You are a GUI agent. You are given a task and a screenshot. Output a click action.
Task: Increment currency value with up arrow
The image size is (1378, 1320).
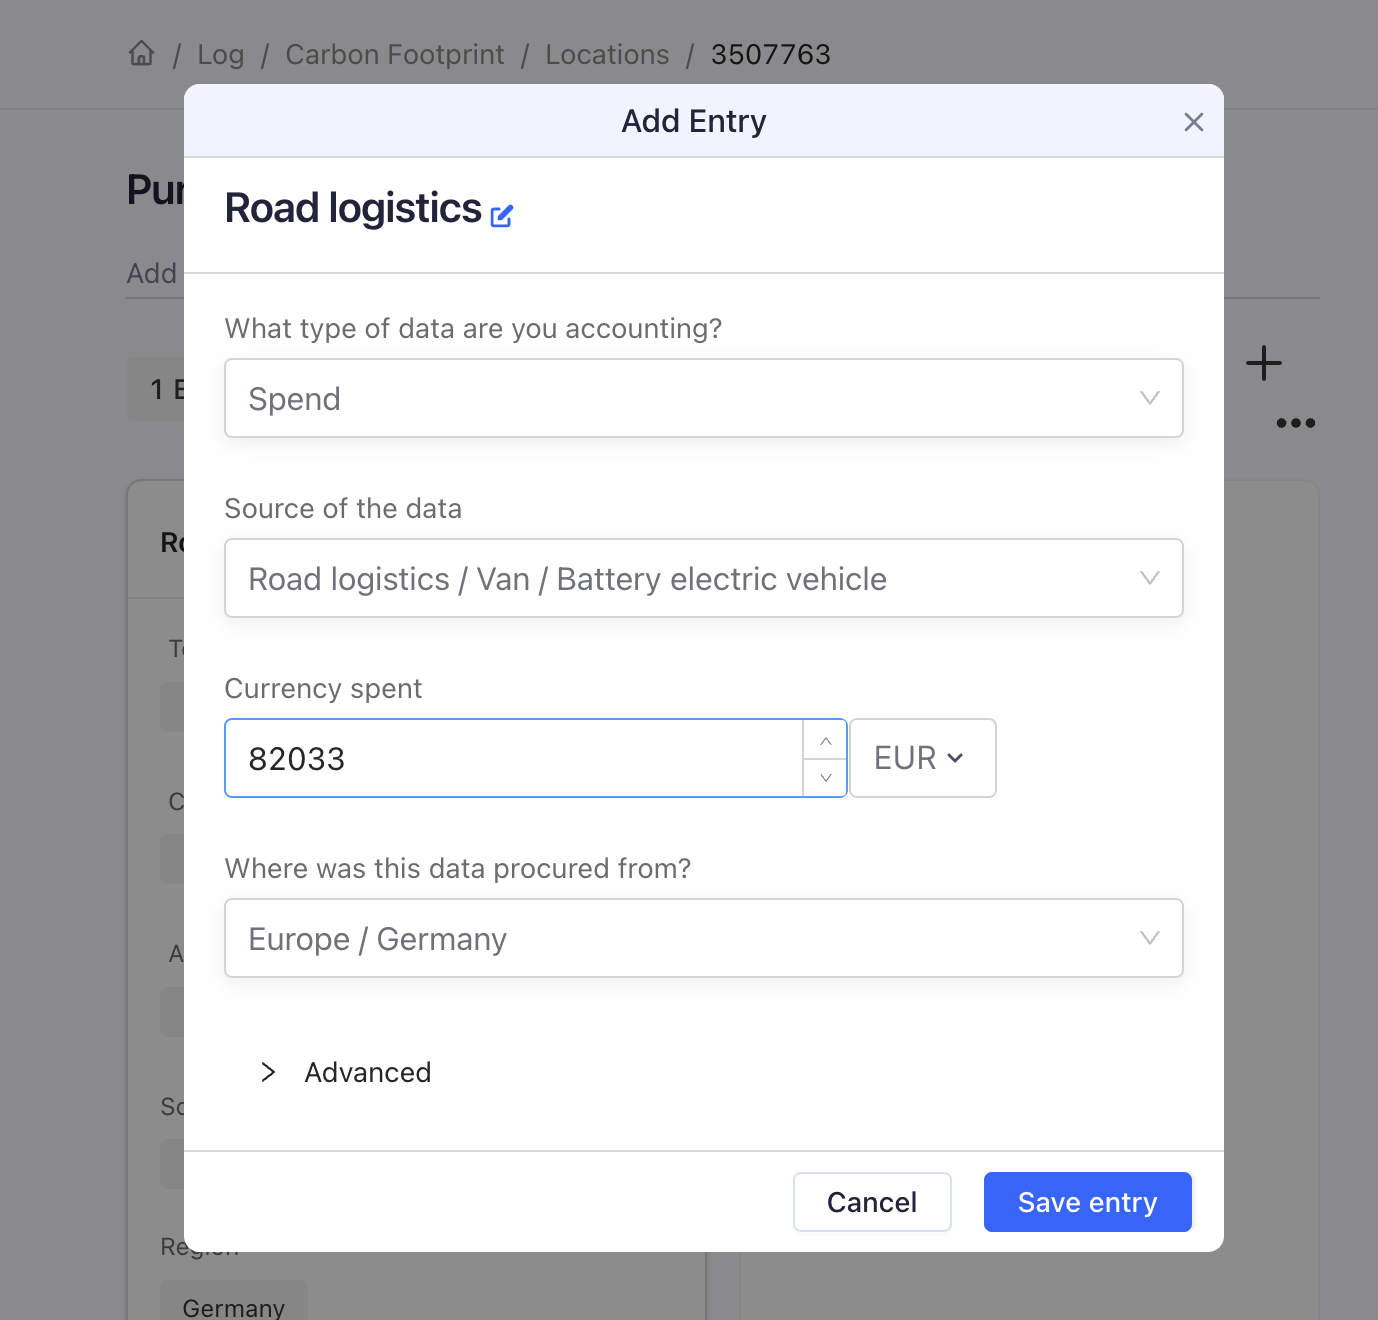826,740
